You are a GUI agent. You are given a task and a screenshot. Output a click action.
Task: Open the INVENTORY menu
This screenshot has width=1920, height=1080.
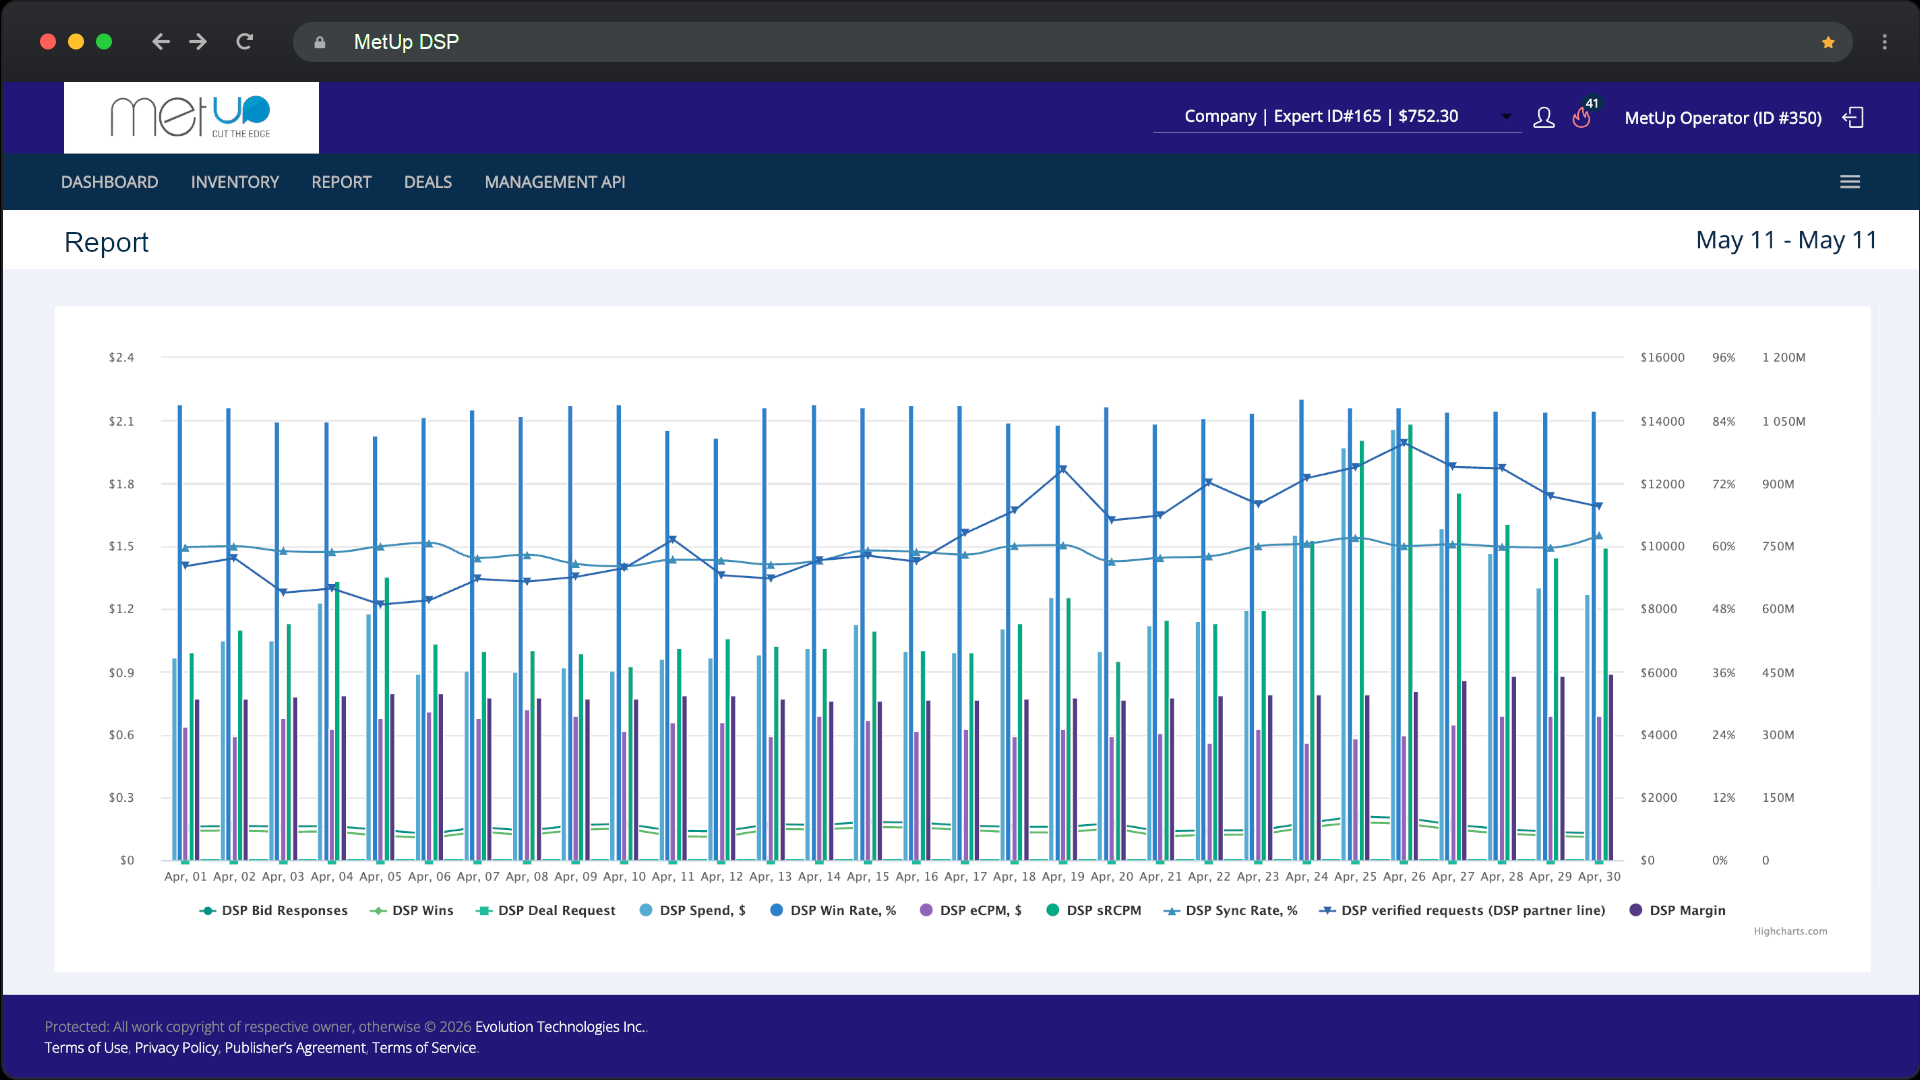pos(235,182)
